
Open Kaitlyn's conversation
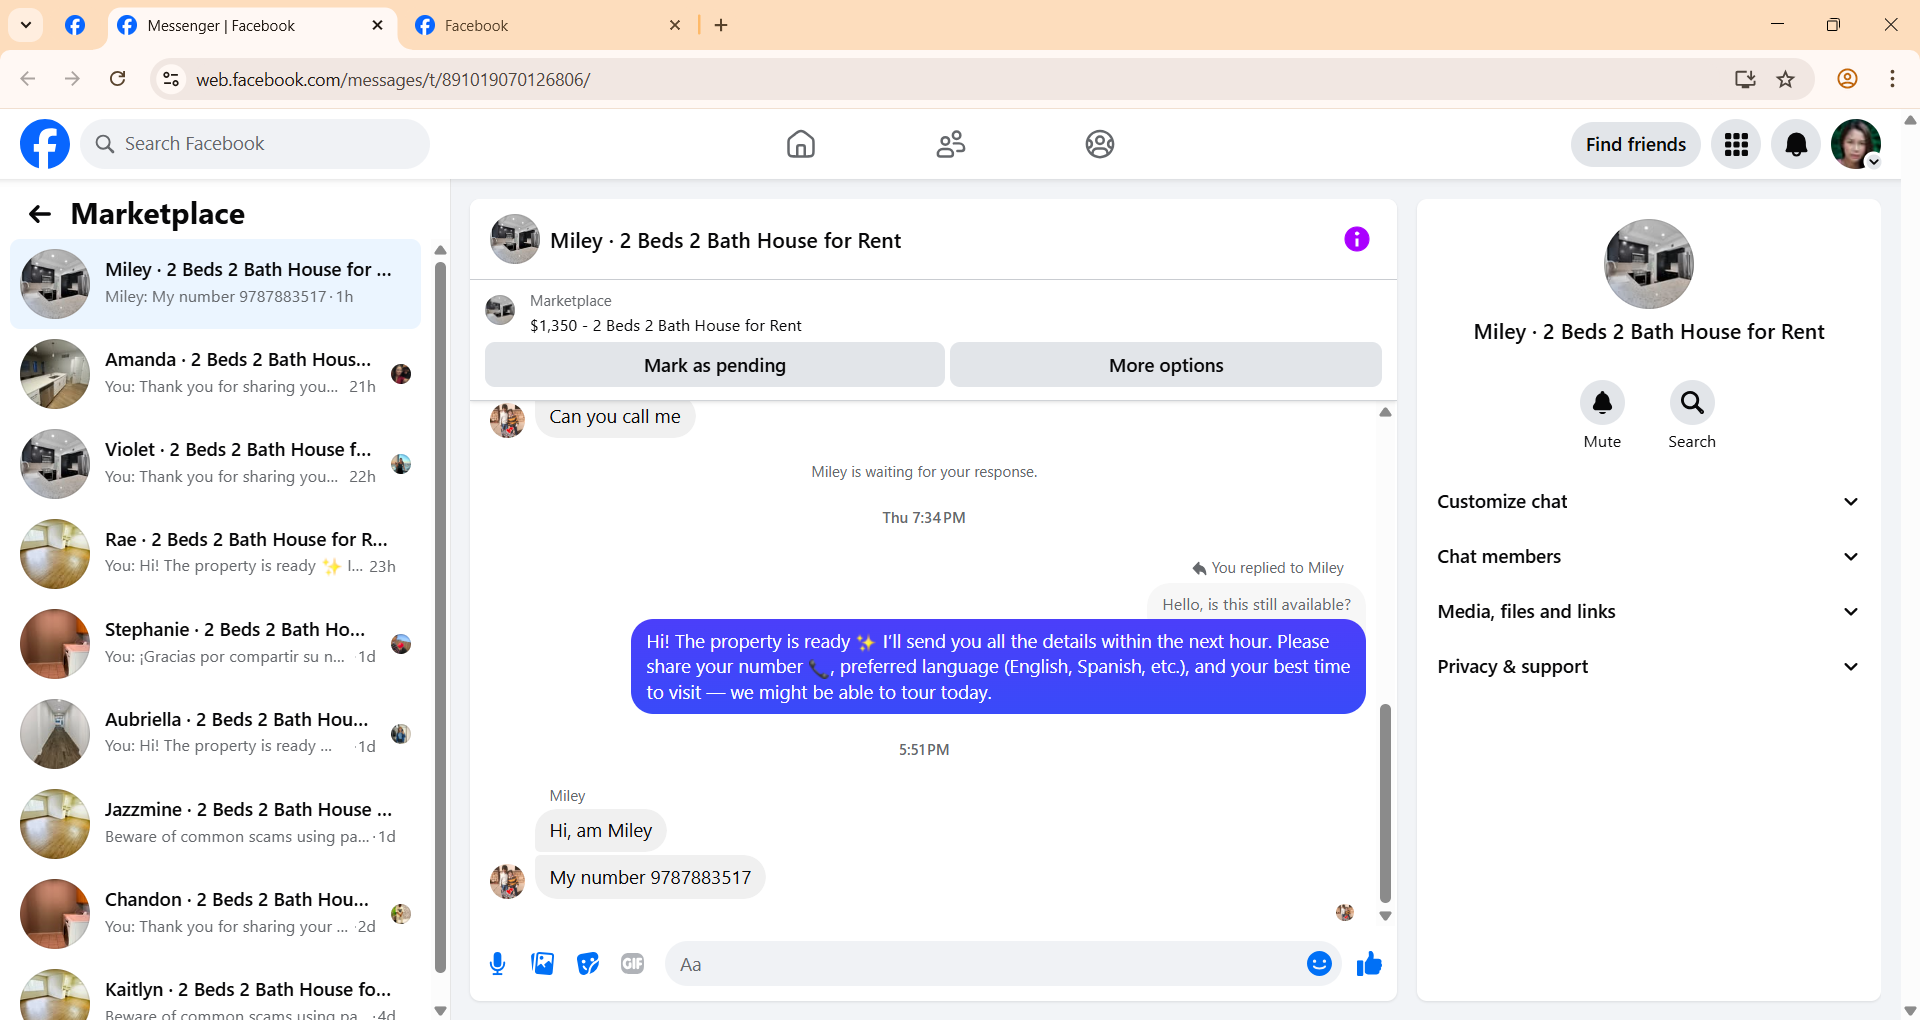[x=215, y=992]
